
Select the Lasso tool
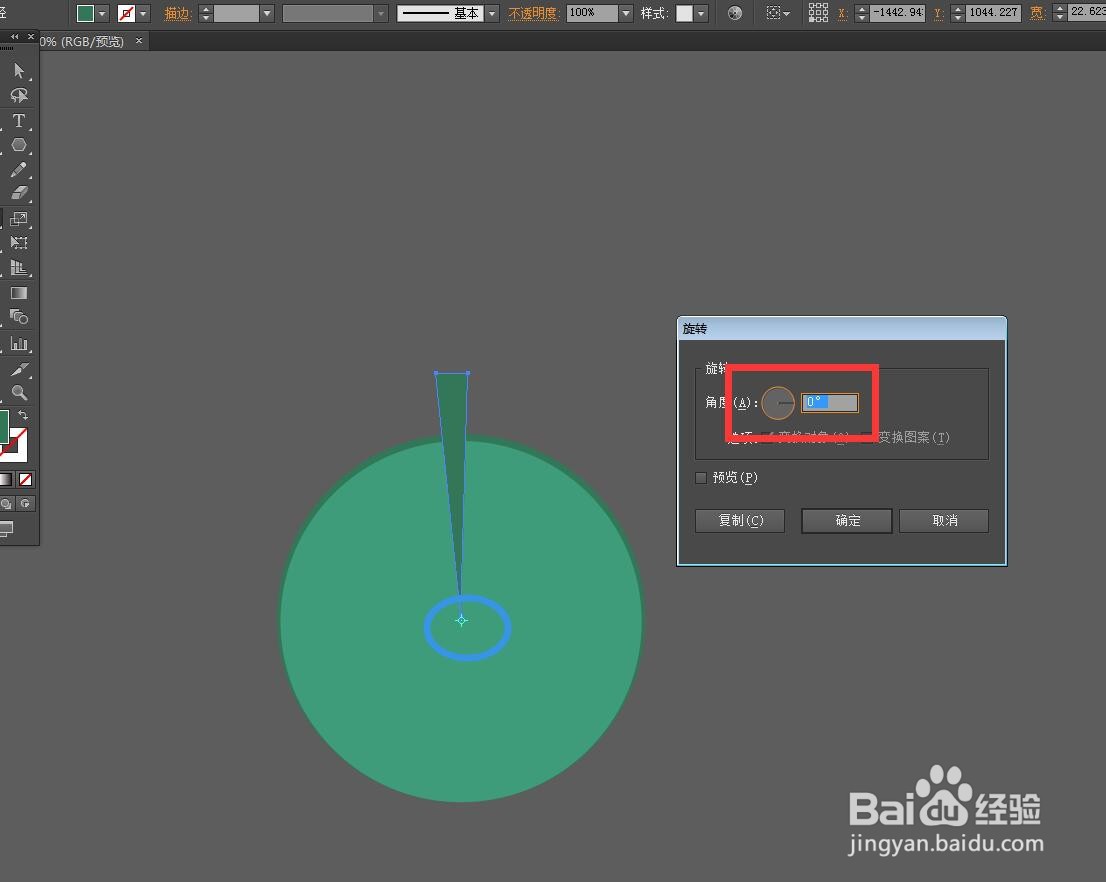(19, 95)
